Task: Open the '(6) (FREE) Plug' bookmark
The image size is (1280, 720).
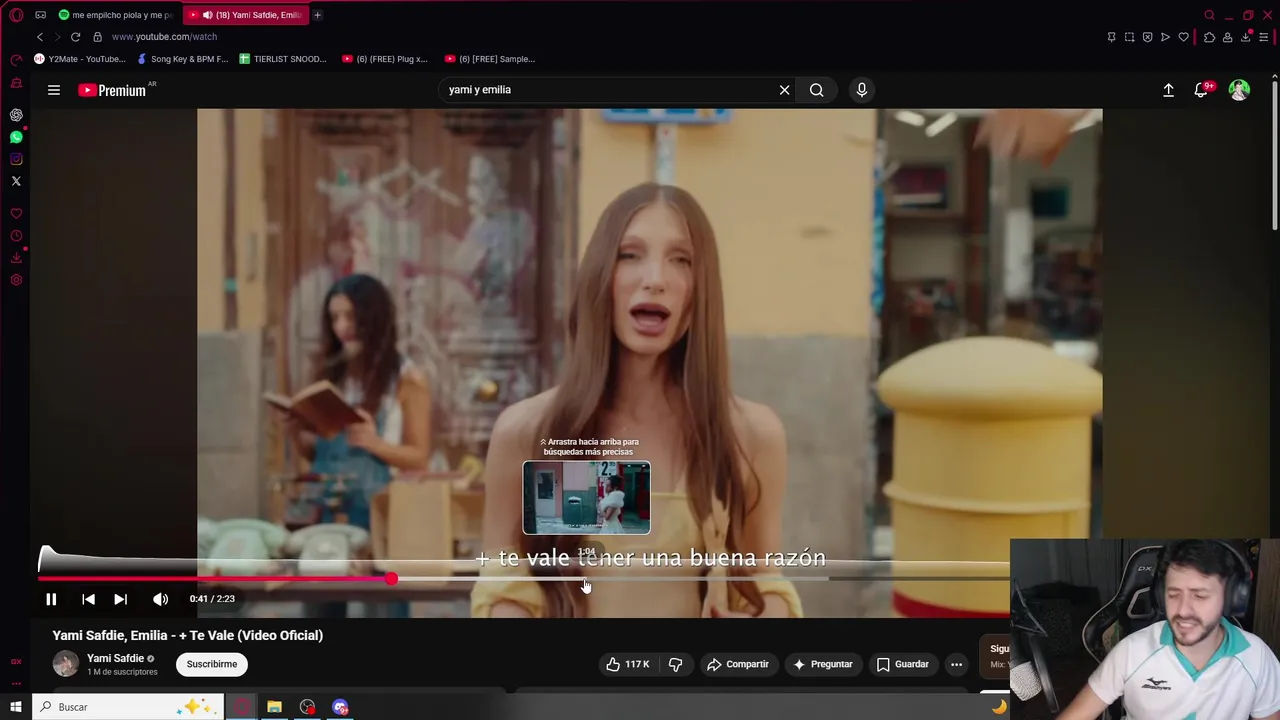Action: pyautogui.click(x=385, y=59)
